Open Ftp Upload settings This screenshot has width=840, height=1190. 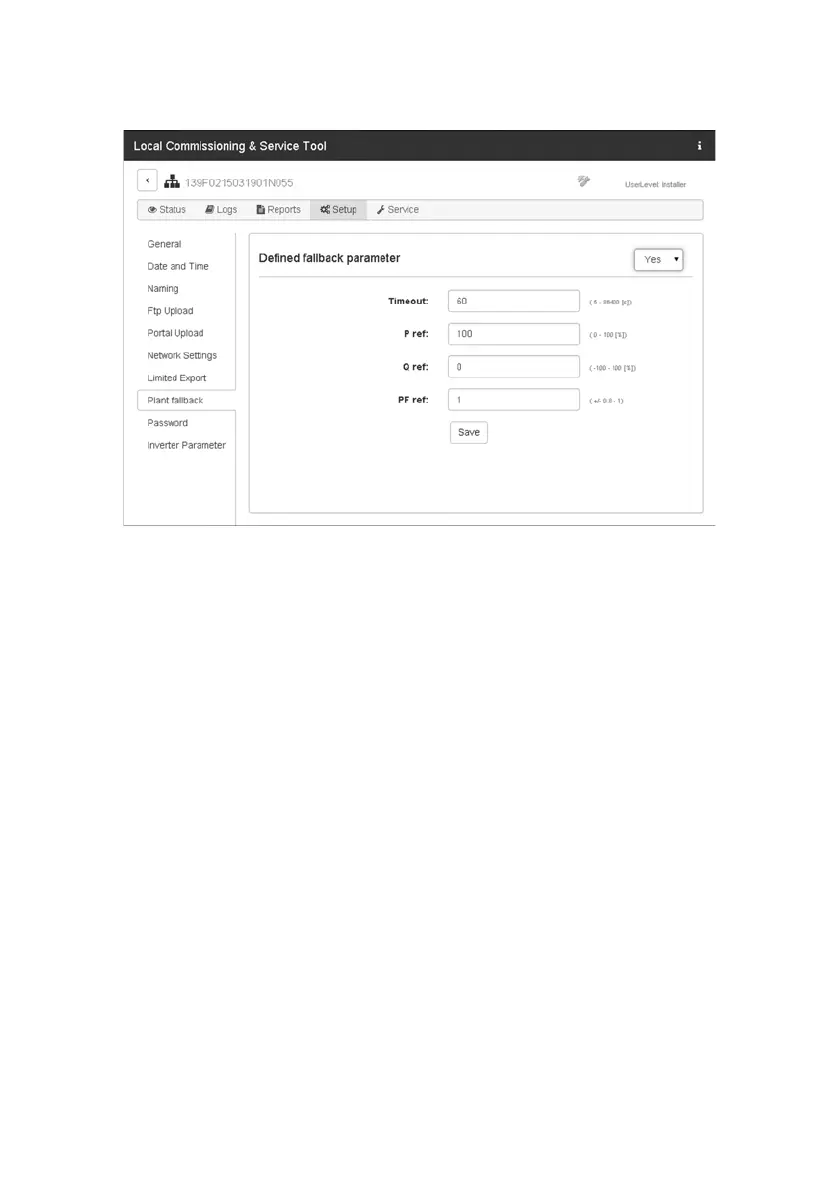(x=170, y=311)
